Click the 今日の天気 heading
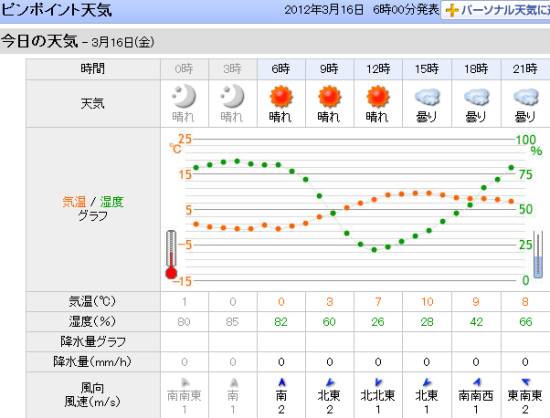The height and width of the screenshot is (418, 550). coord(39,41)
